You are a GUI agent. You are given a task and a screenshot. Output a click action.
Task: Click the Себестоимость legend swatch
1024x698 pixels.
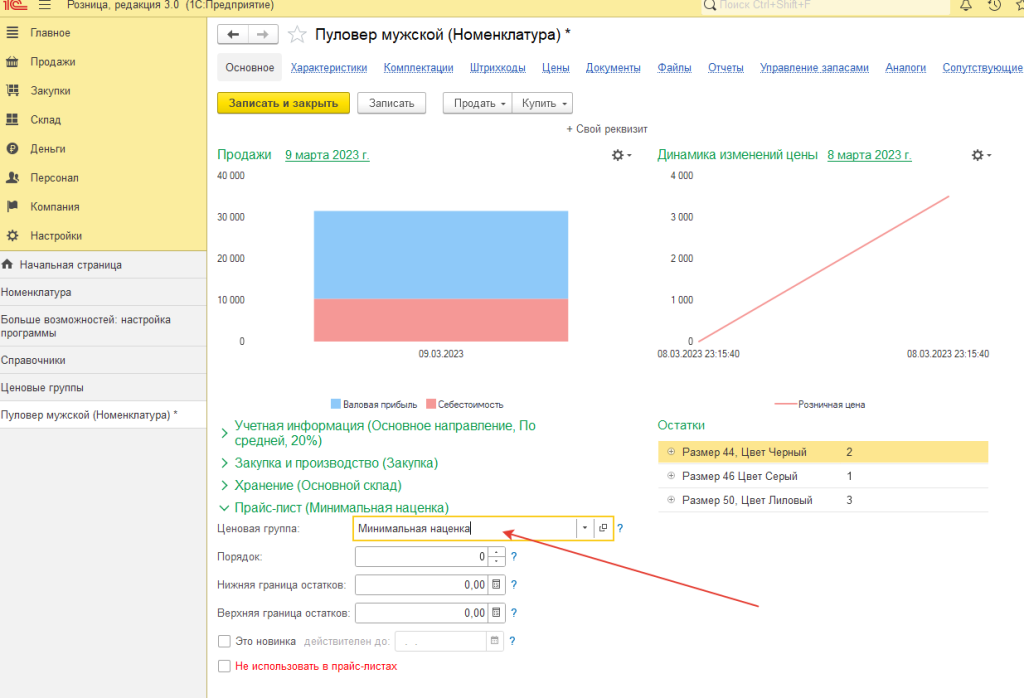[431, 404]
